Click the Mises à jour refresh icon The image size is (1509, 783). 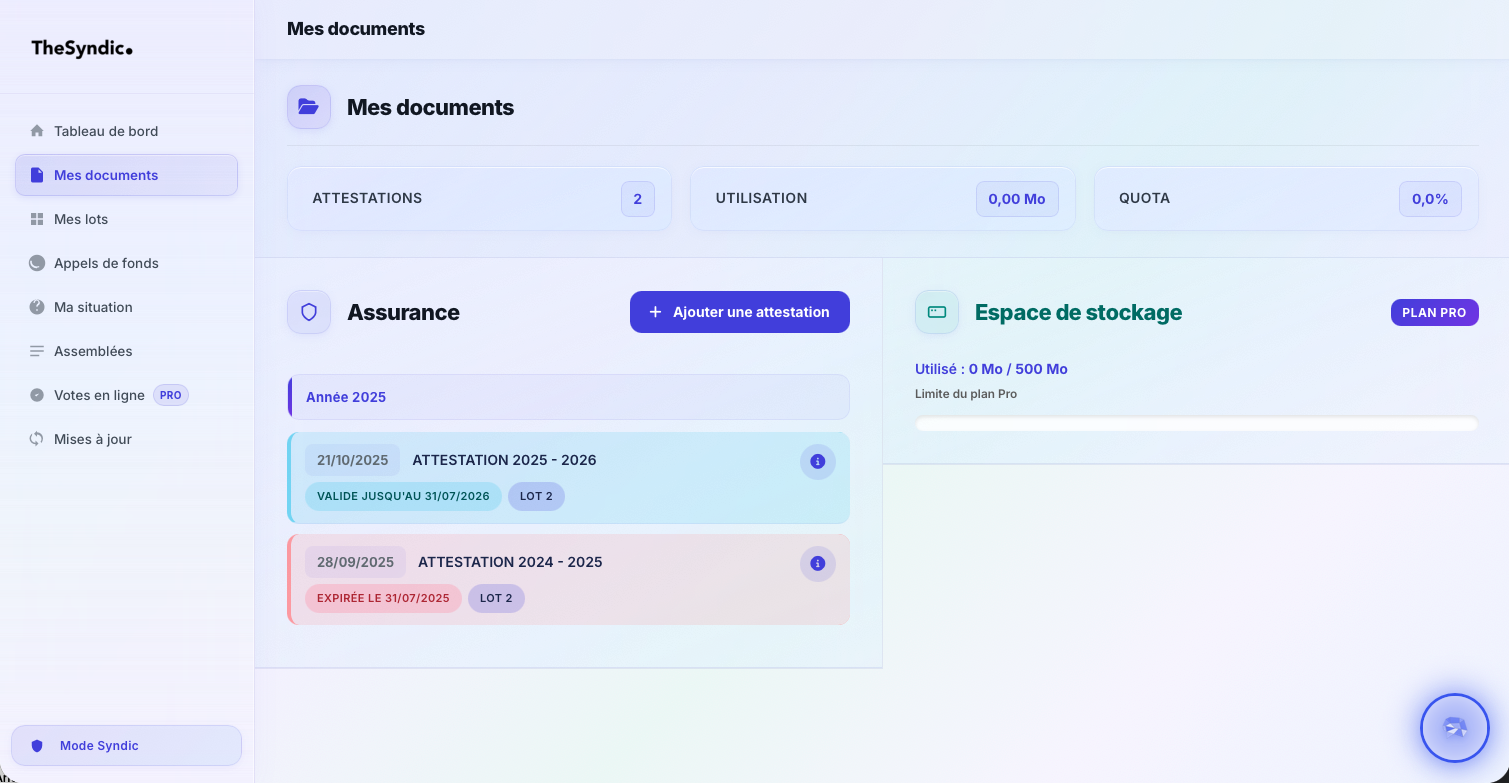pos(37,439)
